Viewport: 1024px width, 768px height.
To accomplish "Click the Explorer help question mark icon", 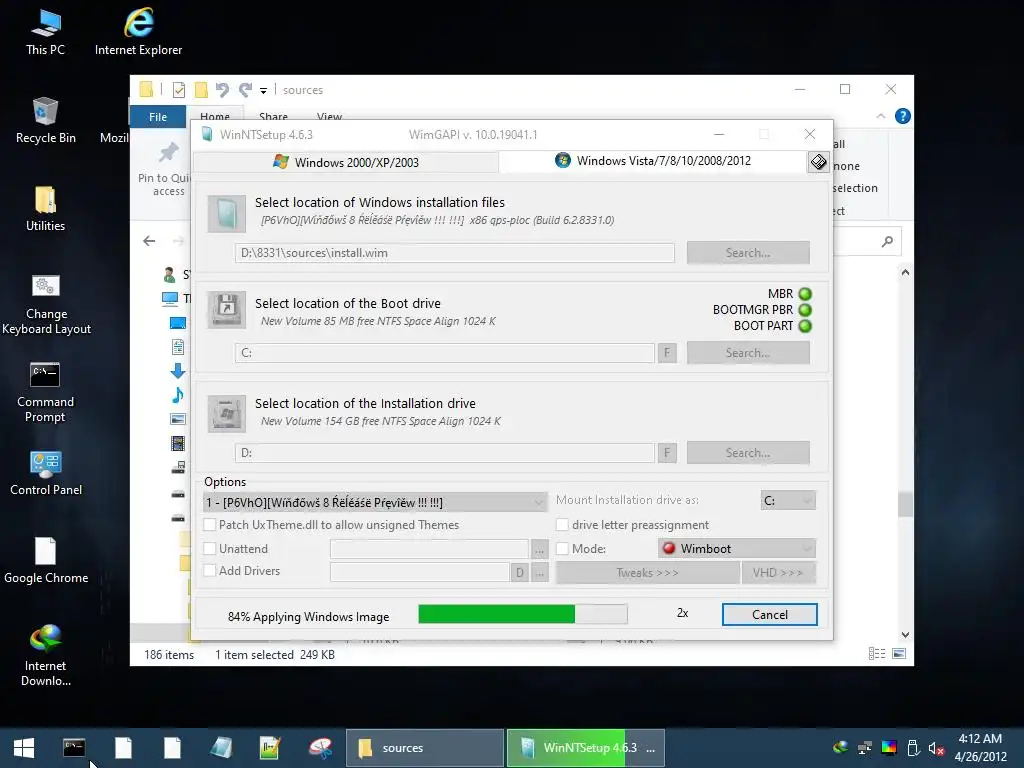I will click(903, 116).
